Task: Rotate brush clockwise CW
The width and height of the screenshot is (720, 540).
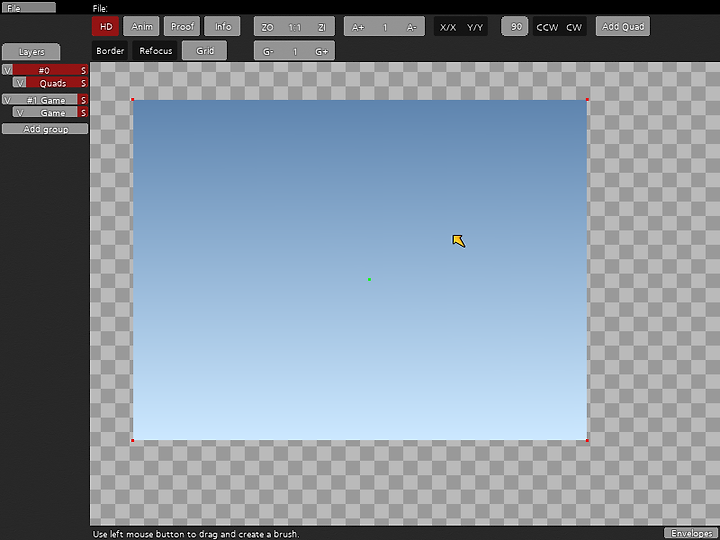Action: point(574,27)
